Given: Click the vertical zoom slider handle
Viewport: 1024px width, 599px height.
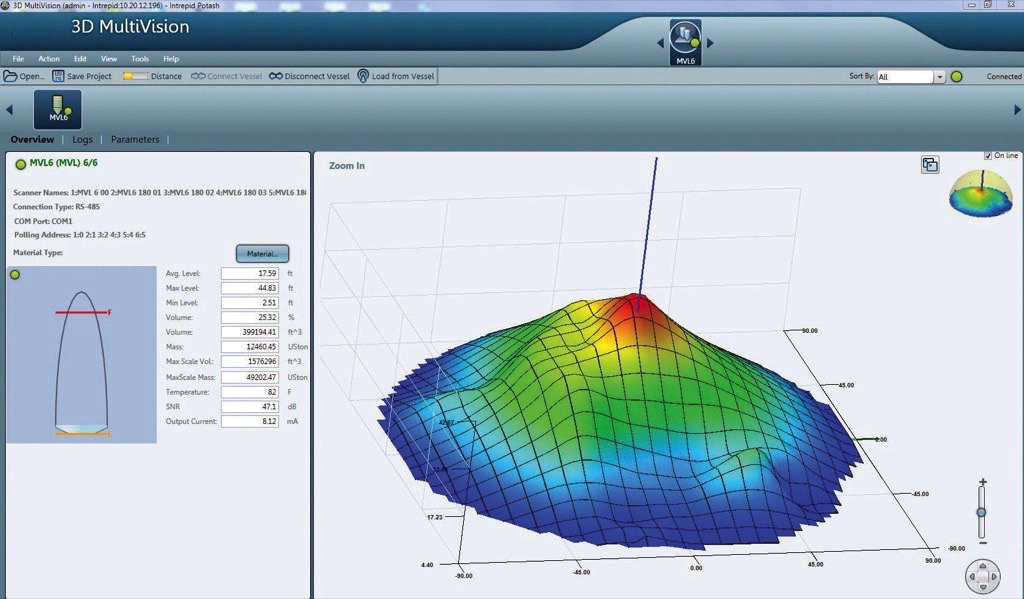Looking at the screenshot, I should click(x=982, y=512).
